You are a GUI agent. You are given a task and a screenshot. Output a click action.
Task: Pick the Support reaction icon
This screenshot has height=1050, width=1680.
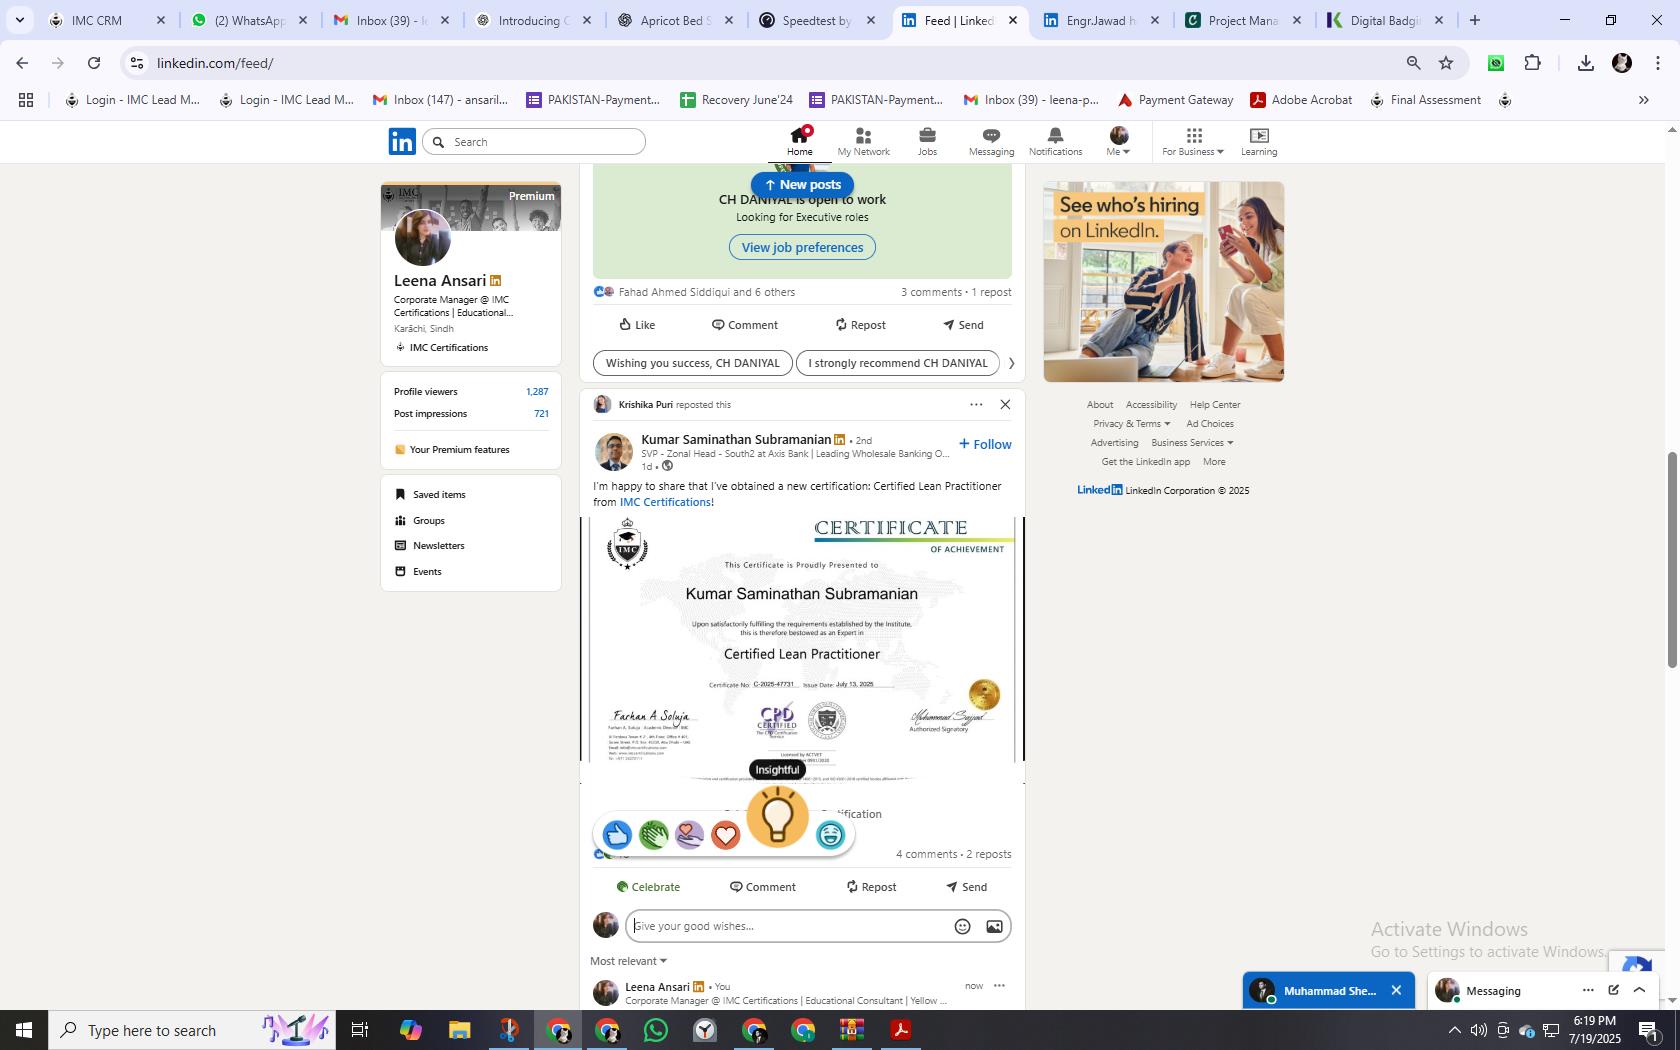coord(689,835)
